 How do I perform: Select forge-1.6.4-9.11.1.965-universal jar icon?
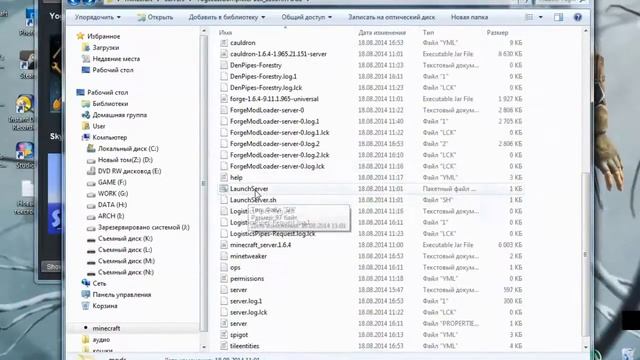coord(224,99)
